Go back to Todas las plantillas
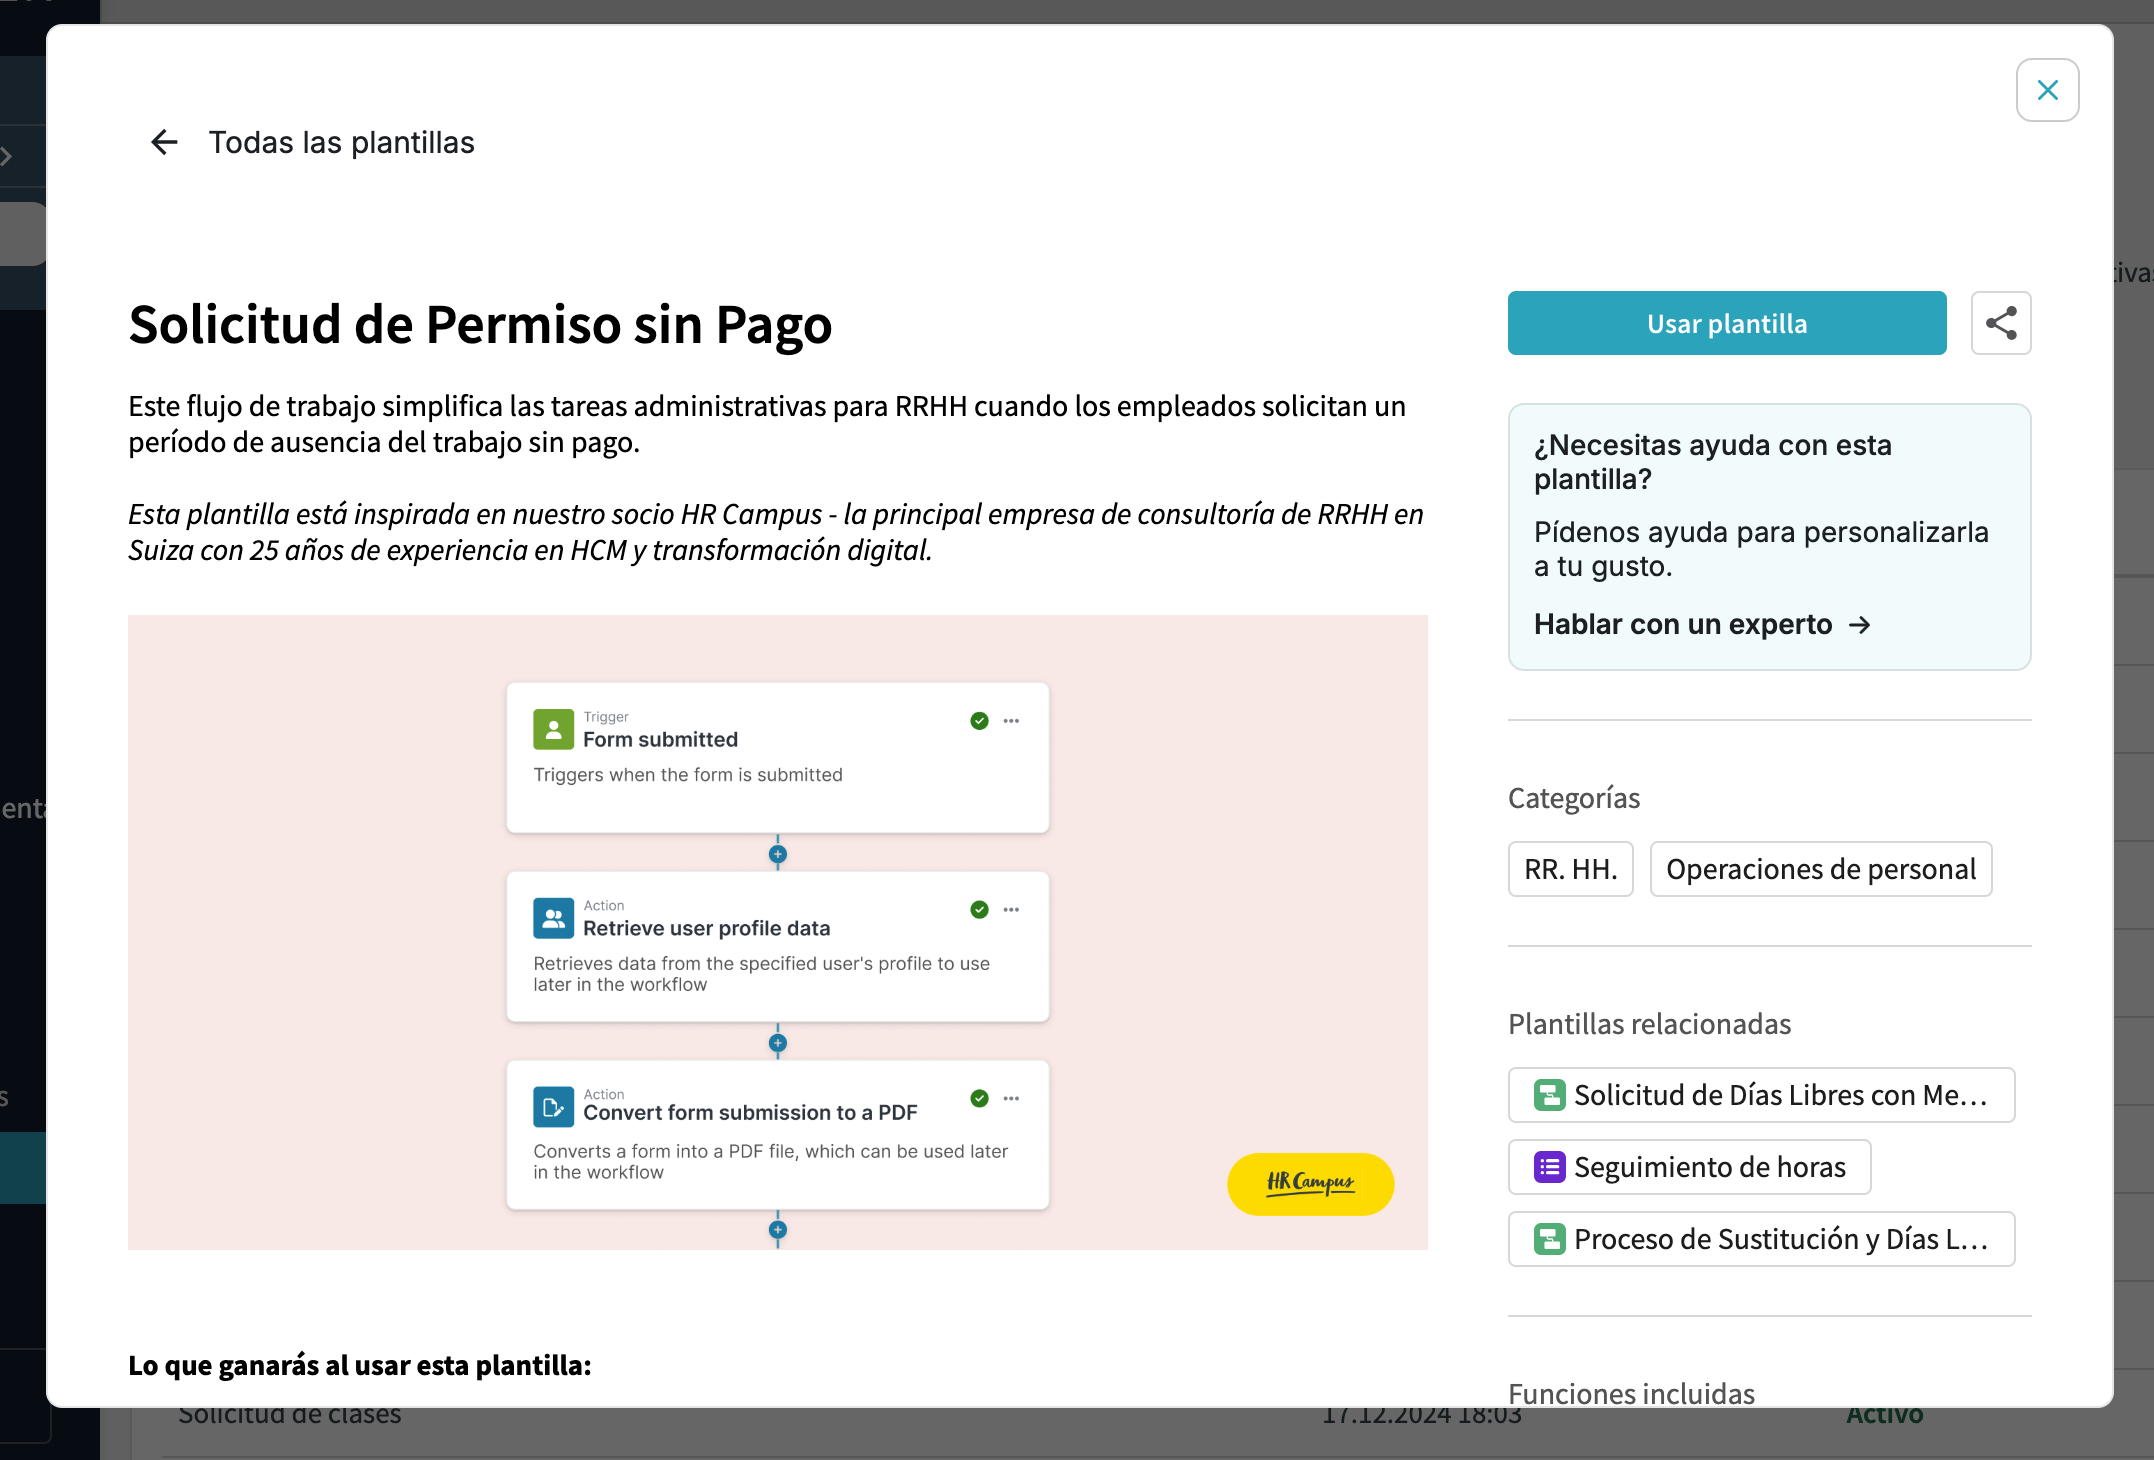This screenshot has width=2154, height=1460. tap(341, 143)
